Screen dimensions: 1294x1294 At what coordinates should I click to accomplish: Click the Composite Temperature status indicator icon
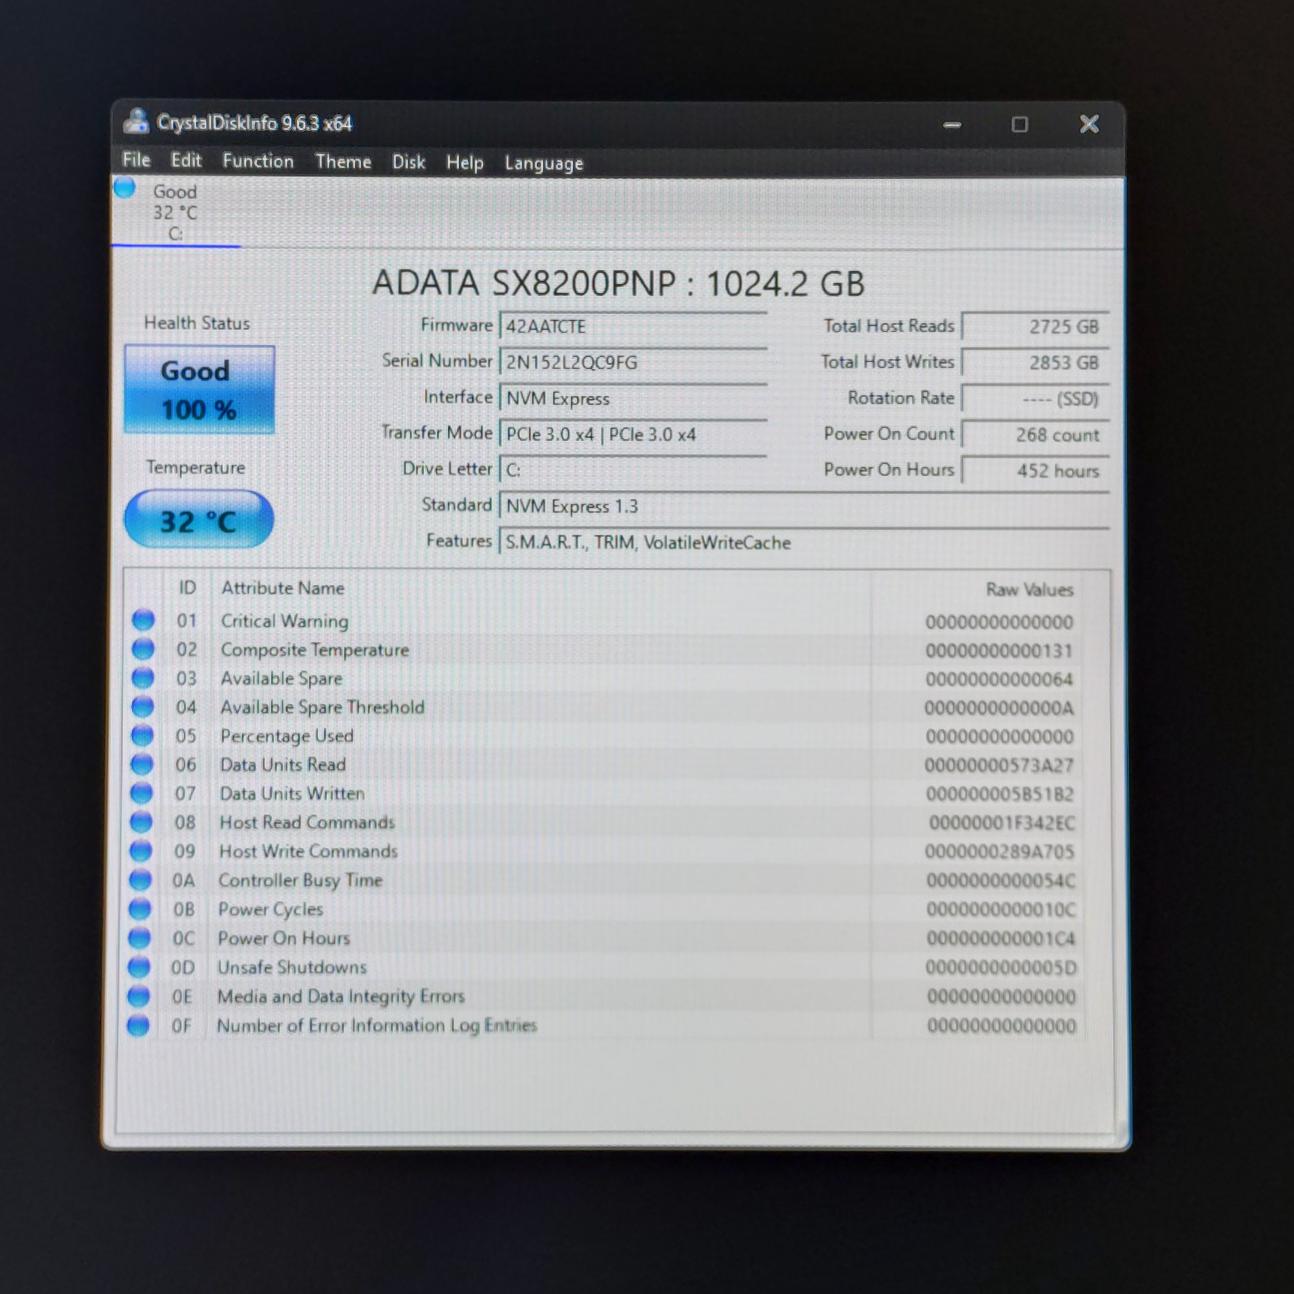[144, 649]
